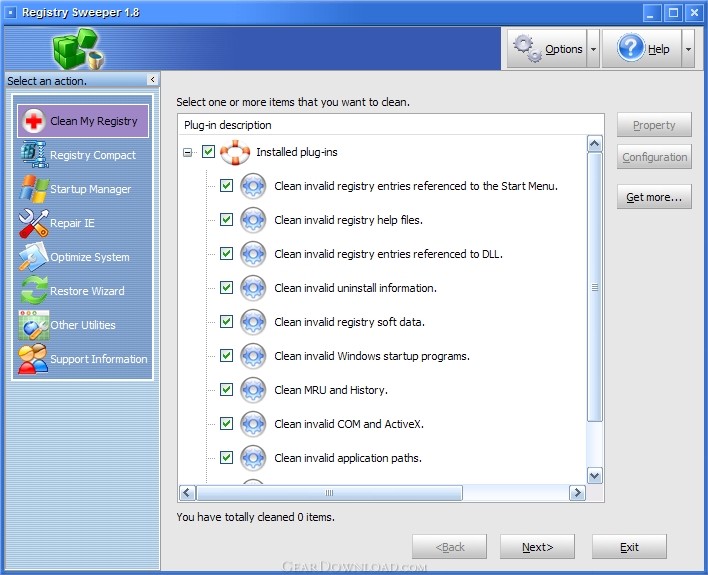The width and height of the screenshot is (708, 575).
Task: Click the Startup Manager Windows flag icon
Action: pos(34,189)
